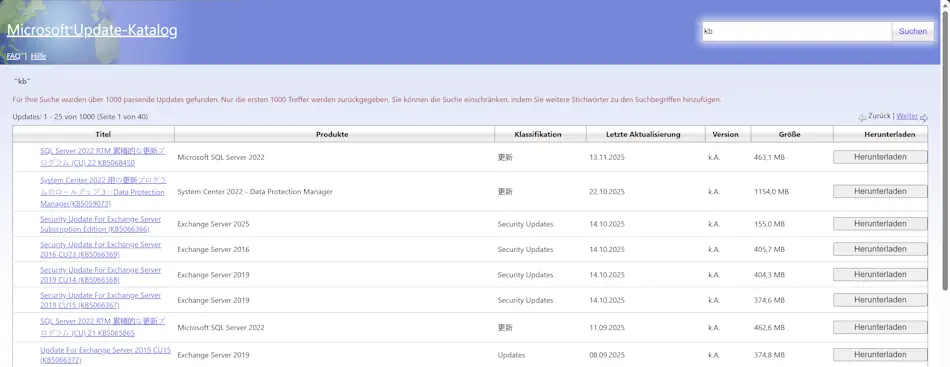Sort by Letzte Aktualisierung column
The image size is (950, 367).
click(643, 134)
